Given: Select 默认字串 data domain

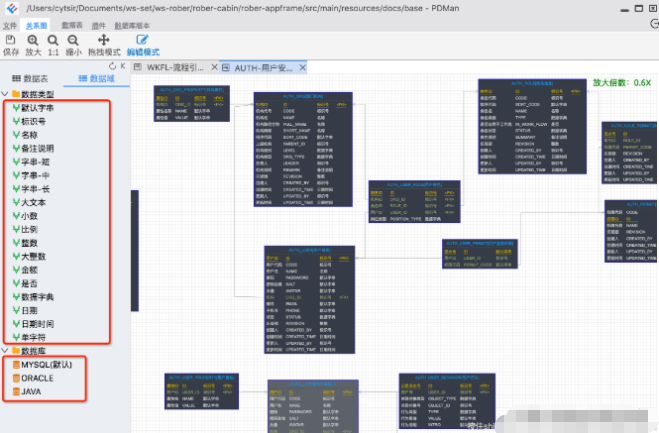Looking at the screenshot, I should point(34,108).
